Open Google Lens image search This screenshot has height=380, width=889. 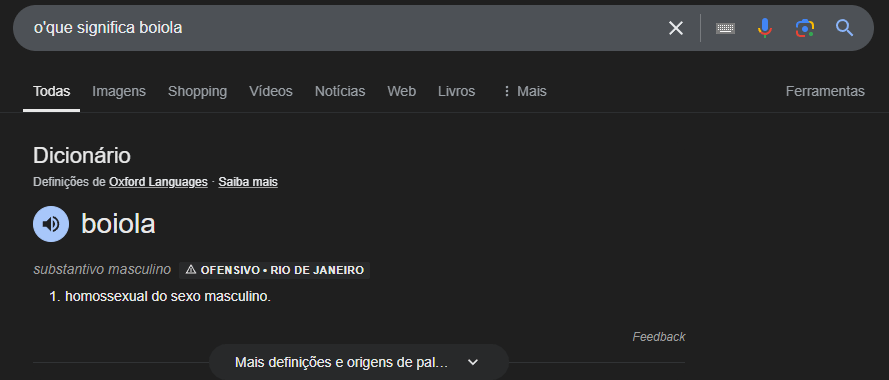[805, 28]
